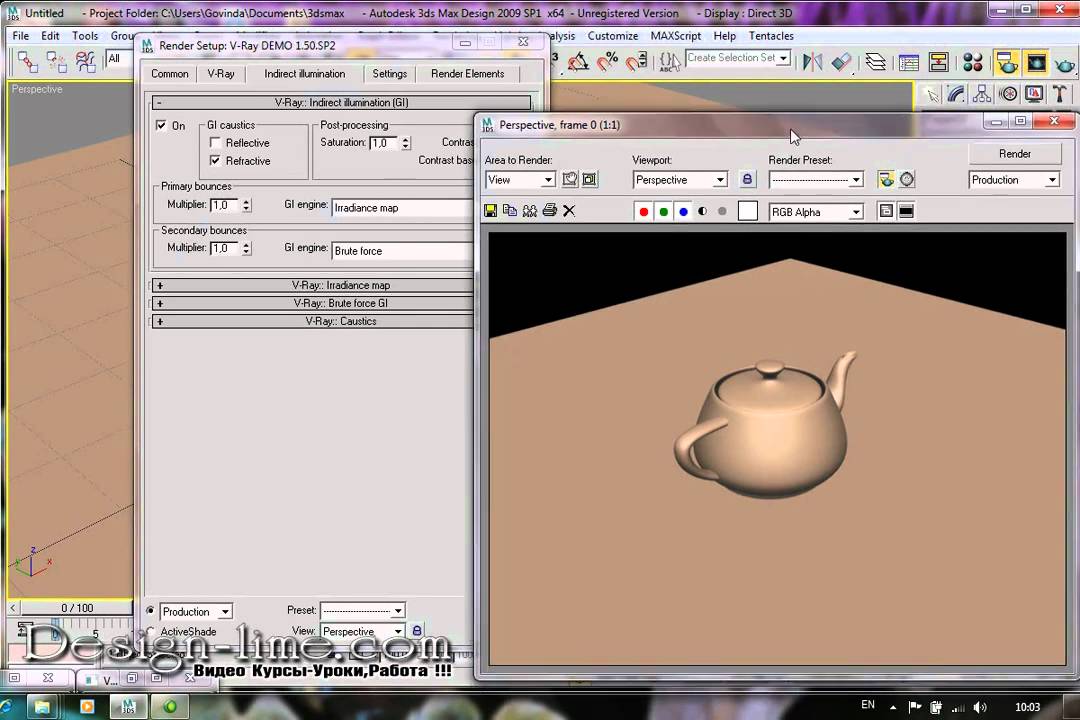1080x720 pixels.
Task: Open secondary GI engine Brute force dropdown
Action: (x=403, y=251)
